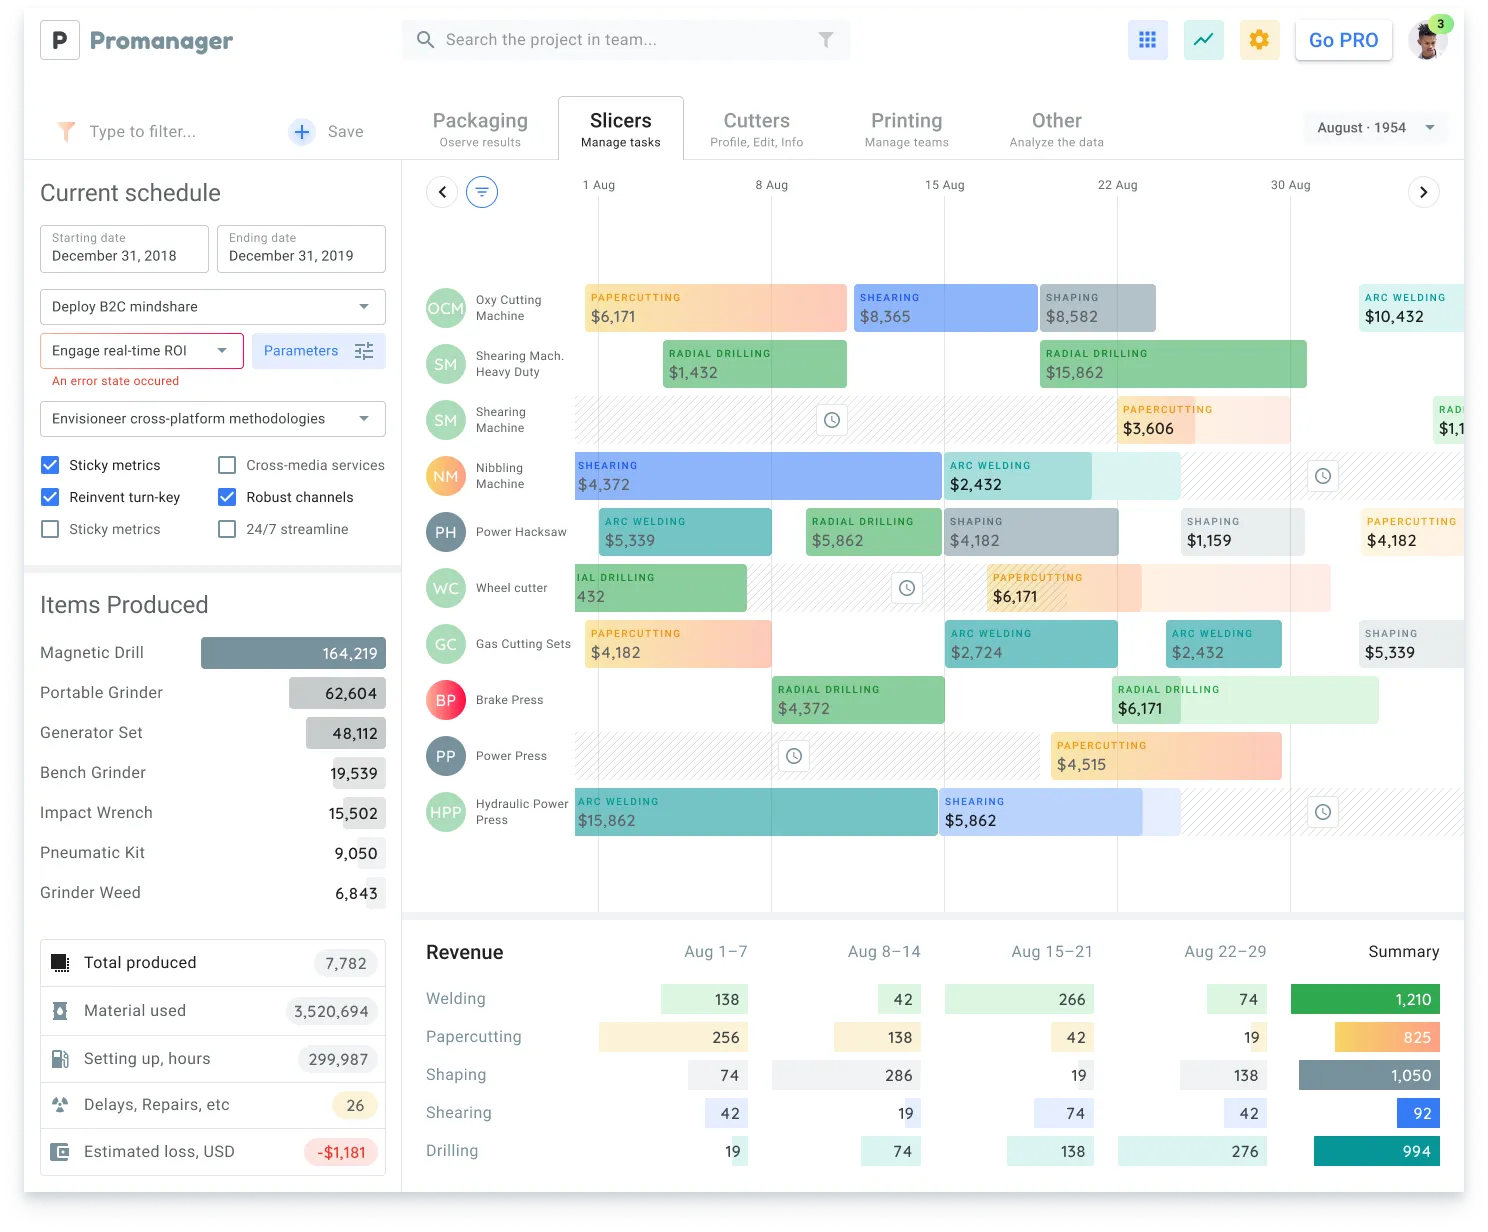Screen dimensions: 1488x1232
Task: Open the apps grid icon in header
Action: tap(1147, 40)
